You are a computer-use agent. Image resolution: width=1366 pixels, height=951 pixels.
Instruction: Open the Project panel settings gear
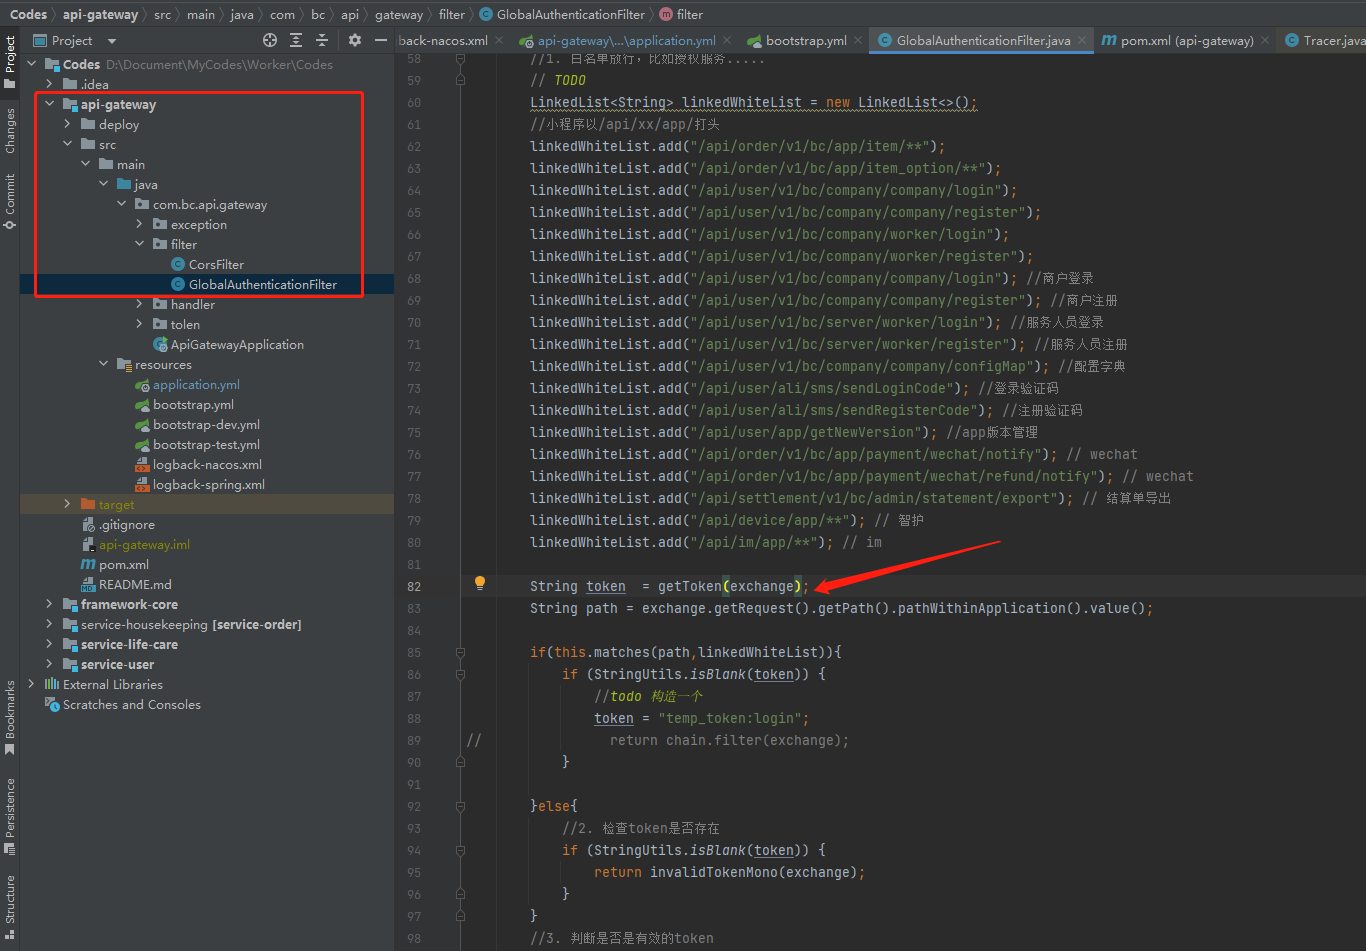(355, 40)
